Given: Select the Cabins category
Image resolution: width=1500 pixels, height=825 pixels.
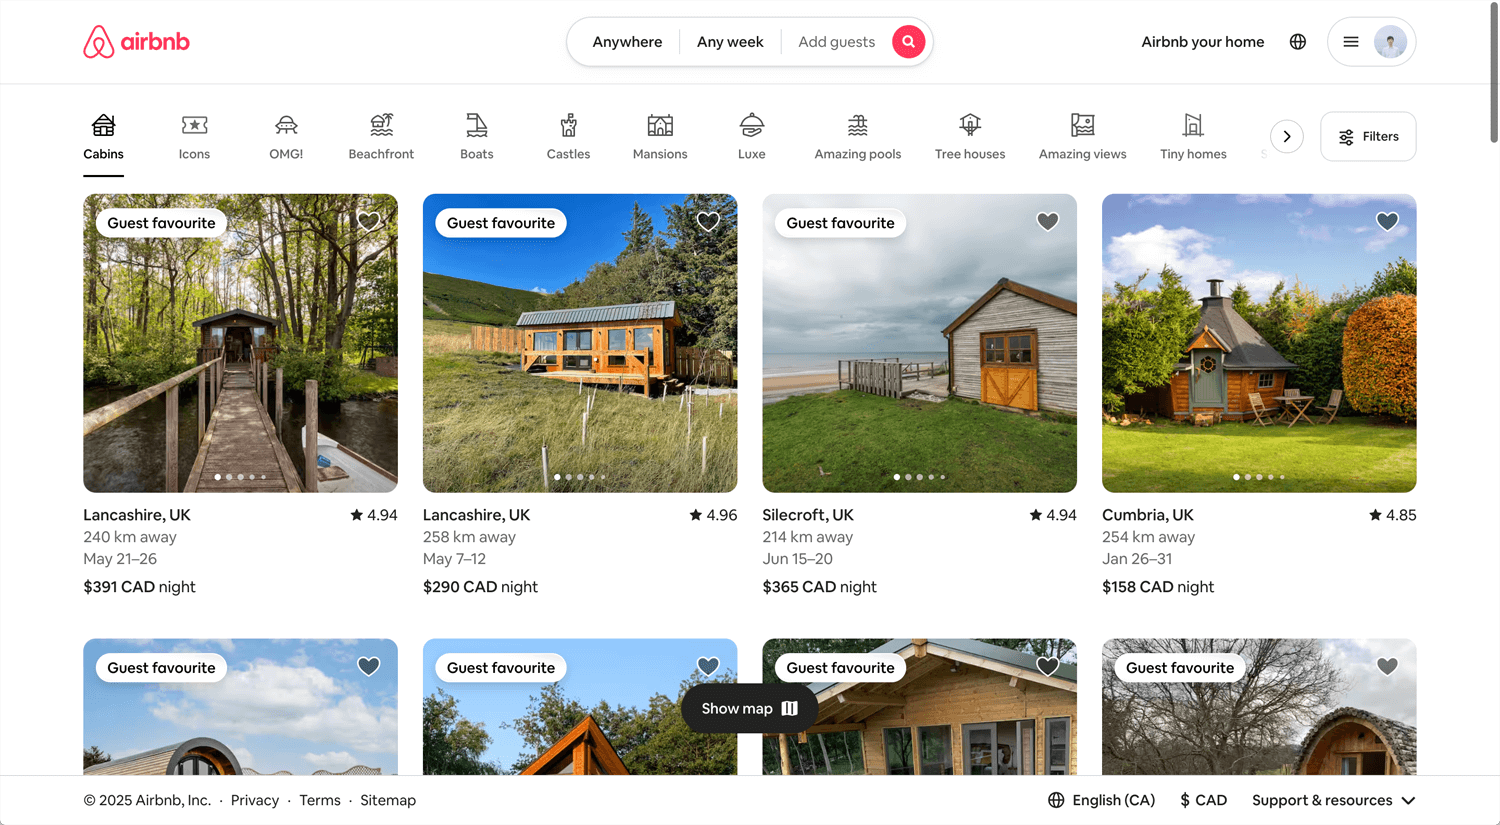Looking at the screenshot, I should pyautogui.click(x=103, y=137).
